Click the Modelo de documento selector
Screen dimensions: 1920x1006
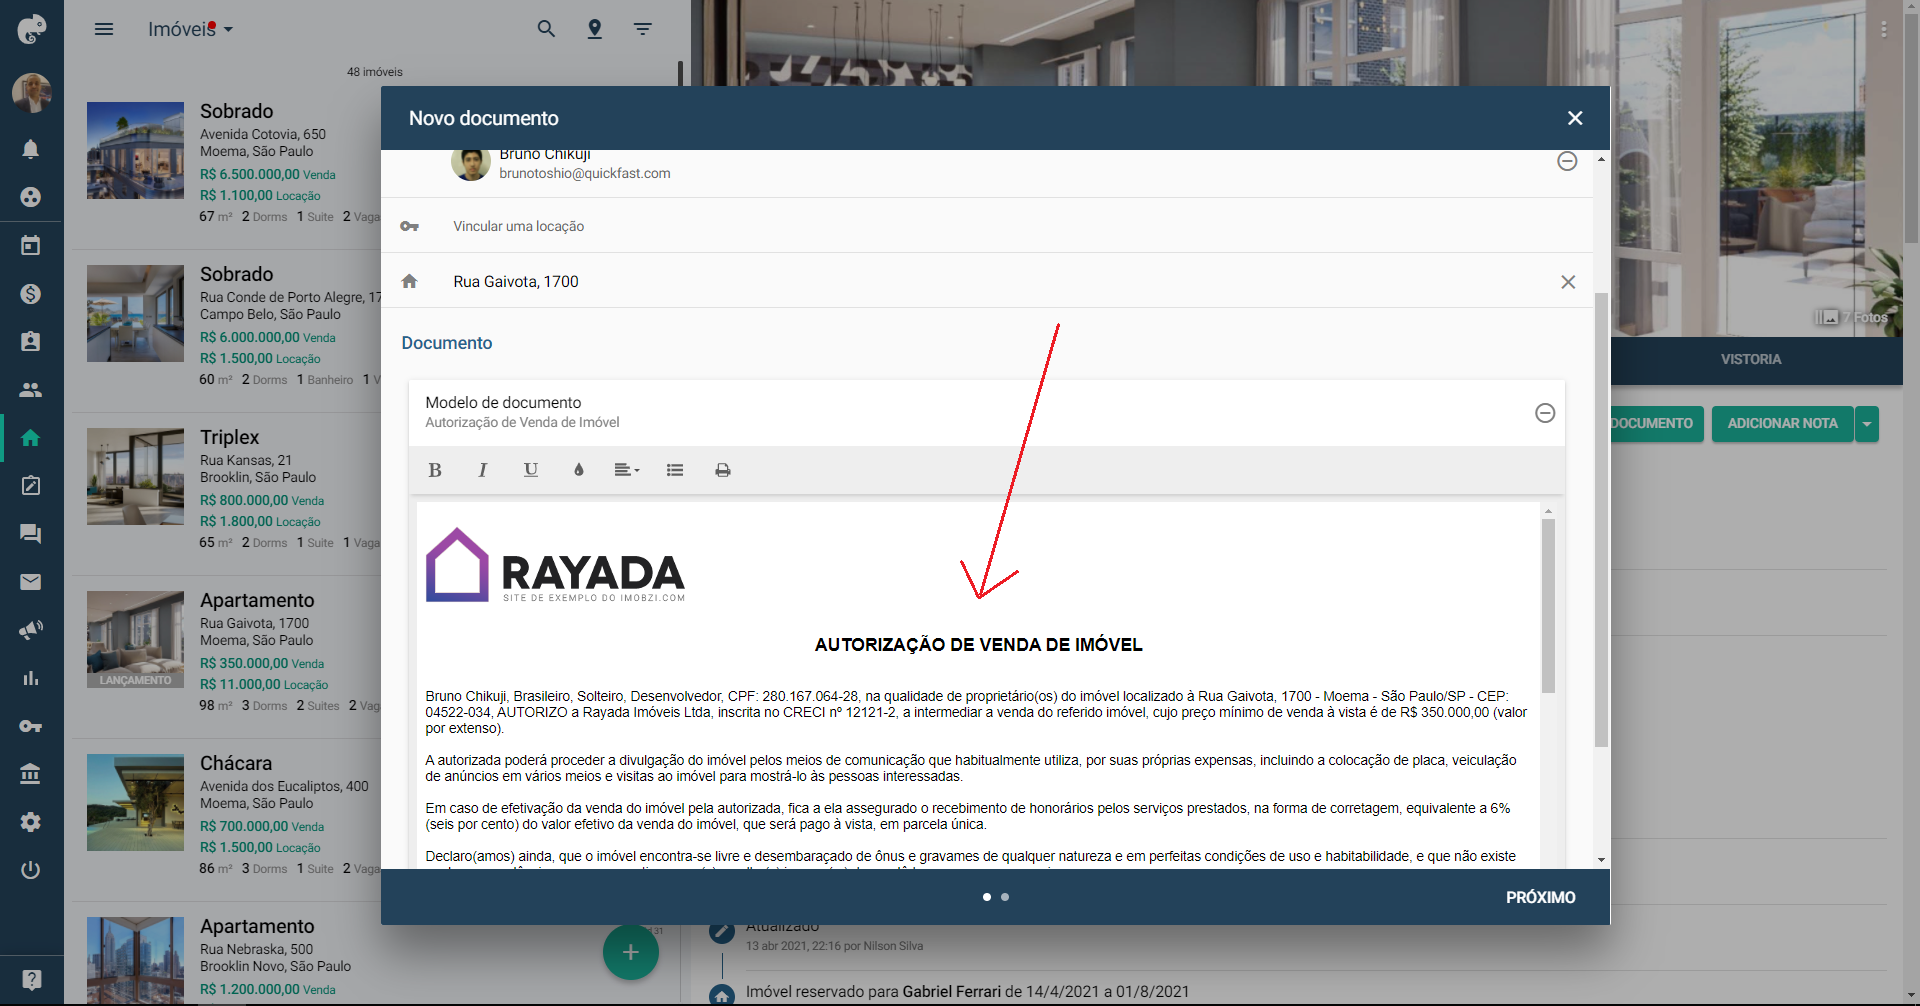tap(986, 412)
